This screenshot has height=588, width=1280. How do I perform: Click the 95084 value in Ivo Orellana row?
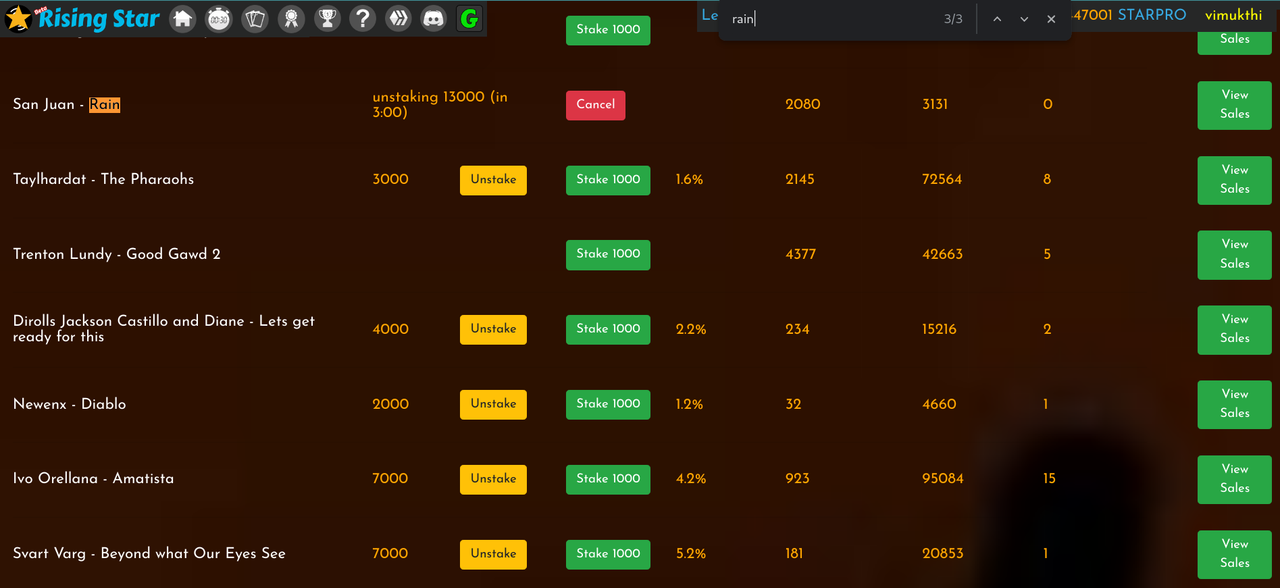pos(943,479)
